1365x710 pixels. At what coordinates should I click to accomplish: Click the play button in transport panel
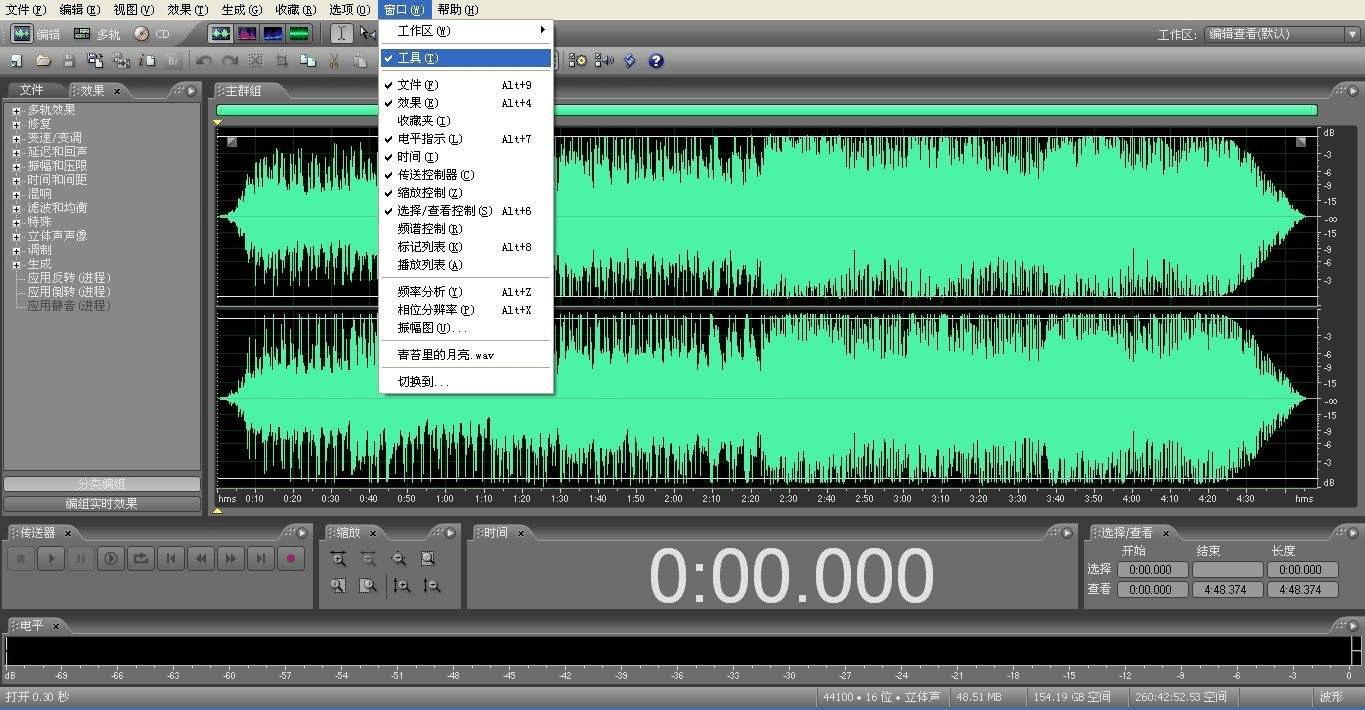click(x=51, y=559)
